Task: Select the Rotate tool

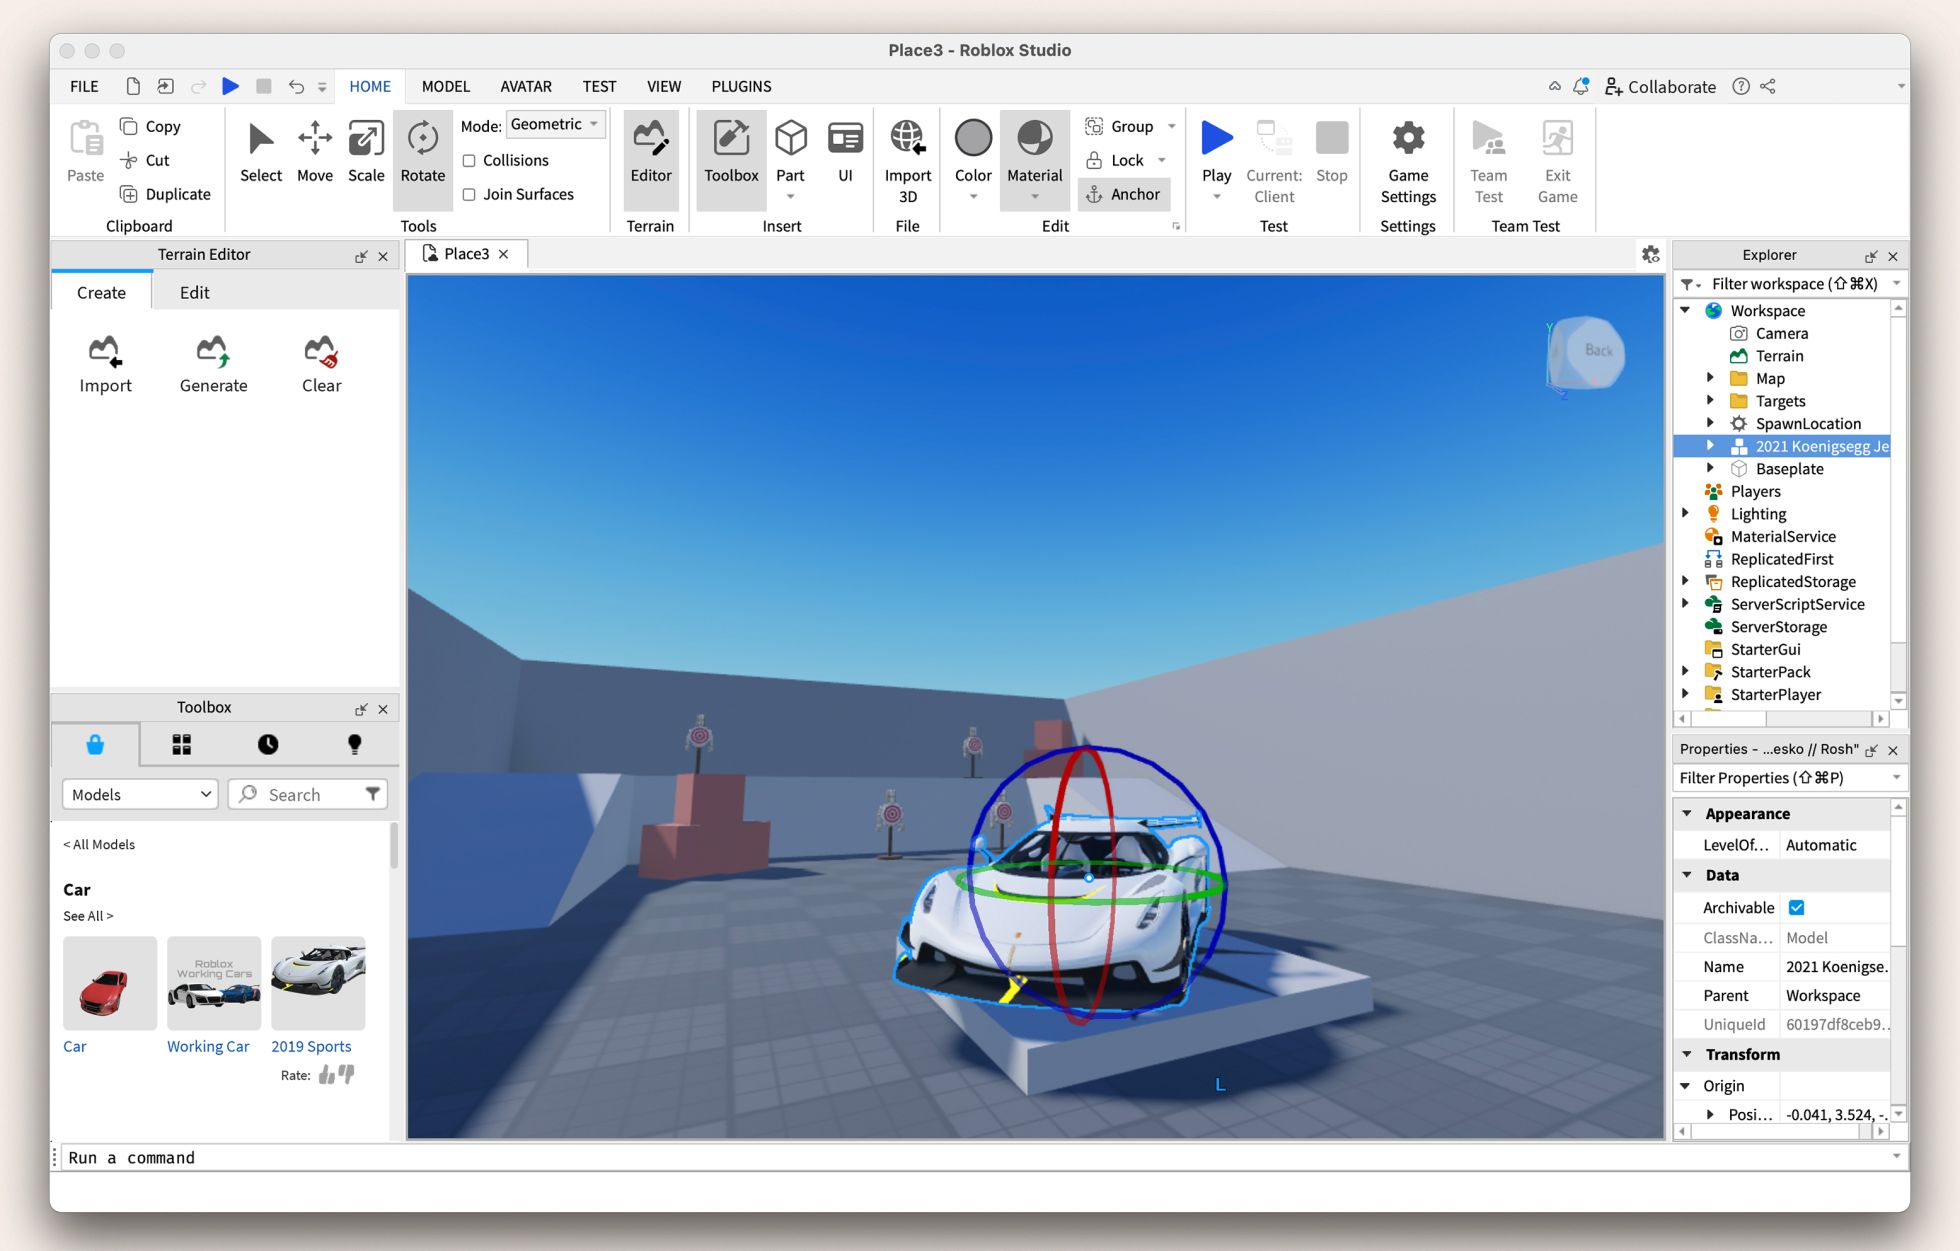Action: (x=422, y=152)
